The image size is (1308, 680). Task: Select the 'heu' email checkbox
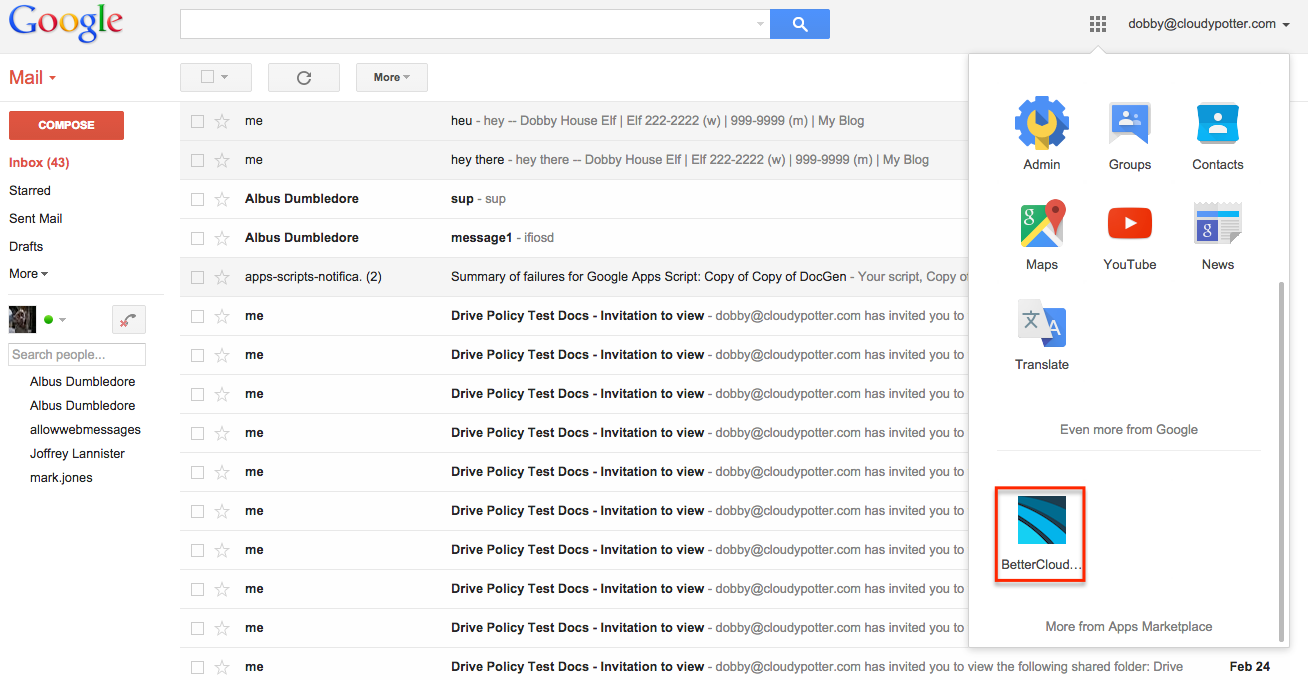pyautogui.click(x=197, y=121)
